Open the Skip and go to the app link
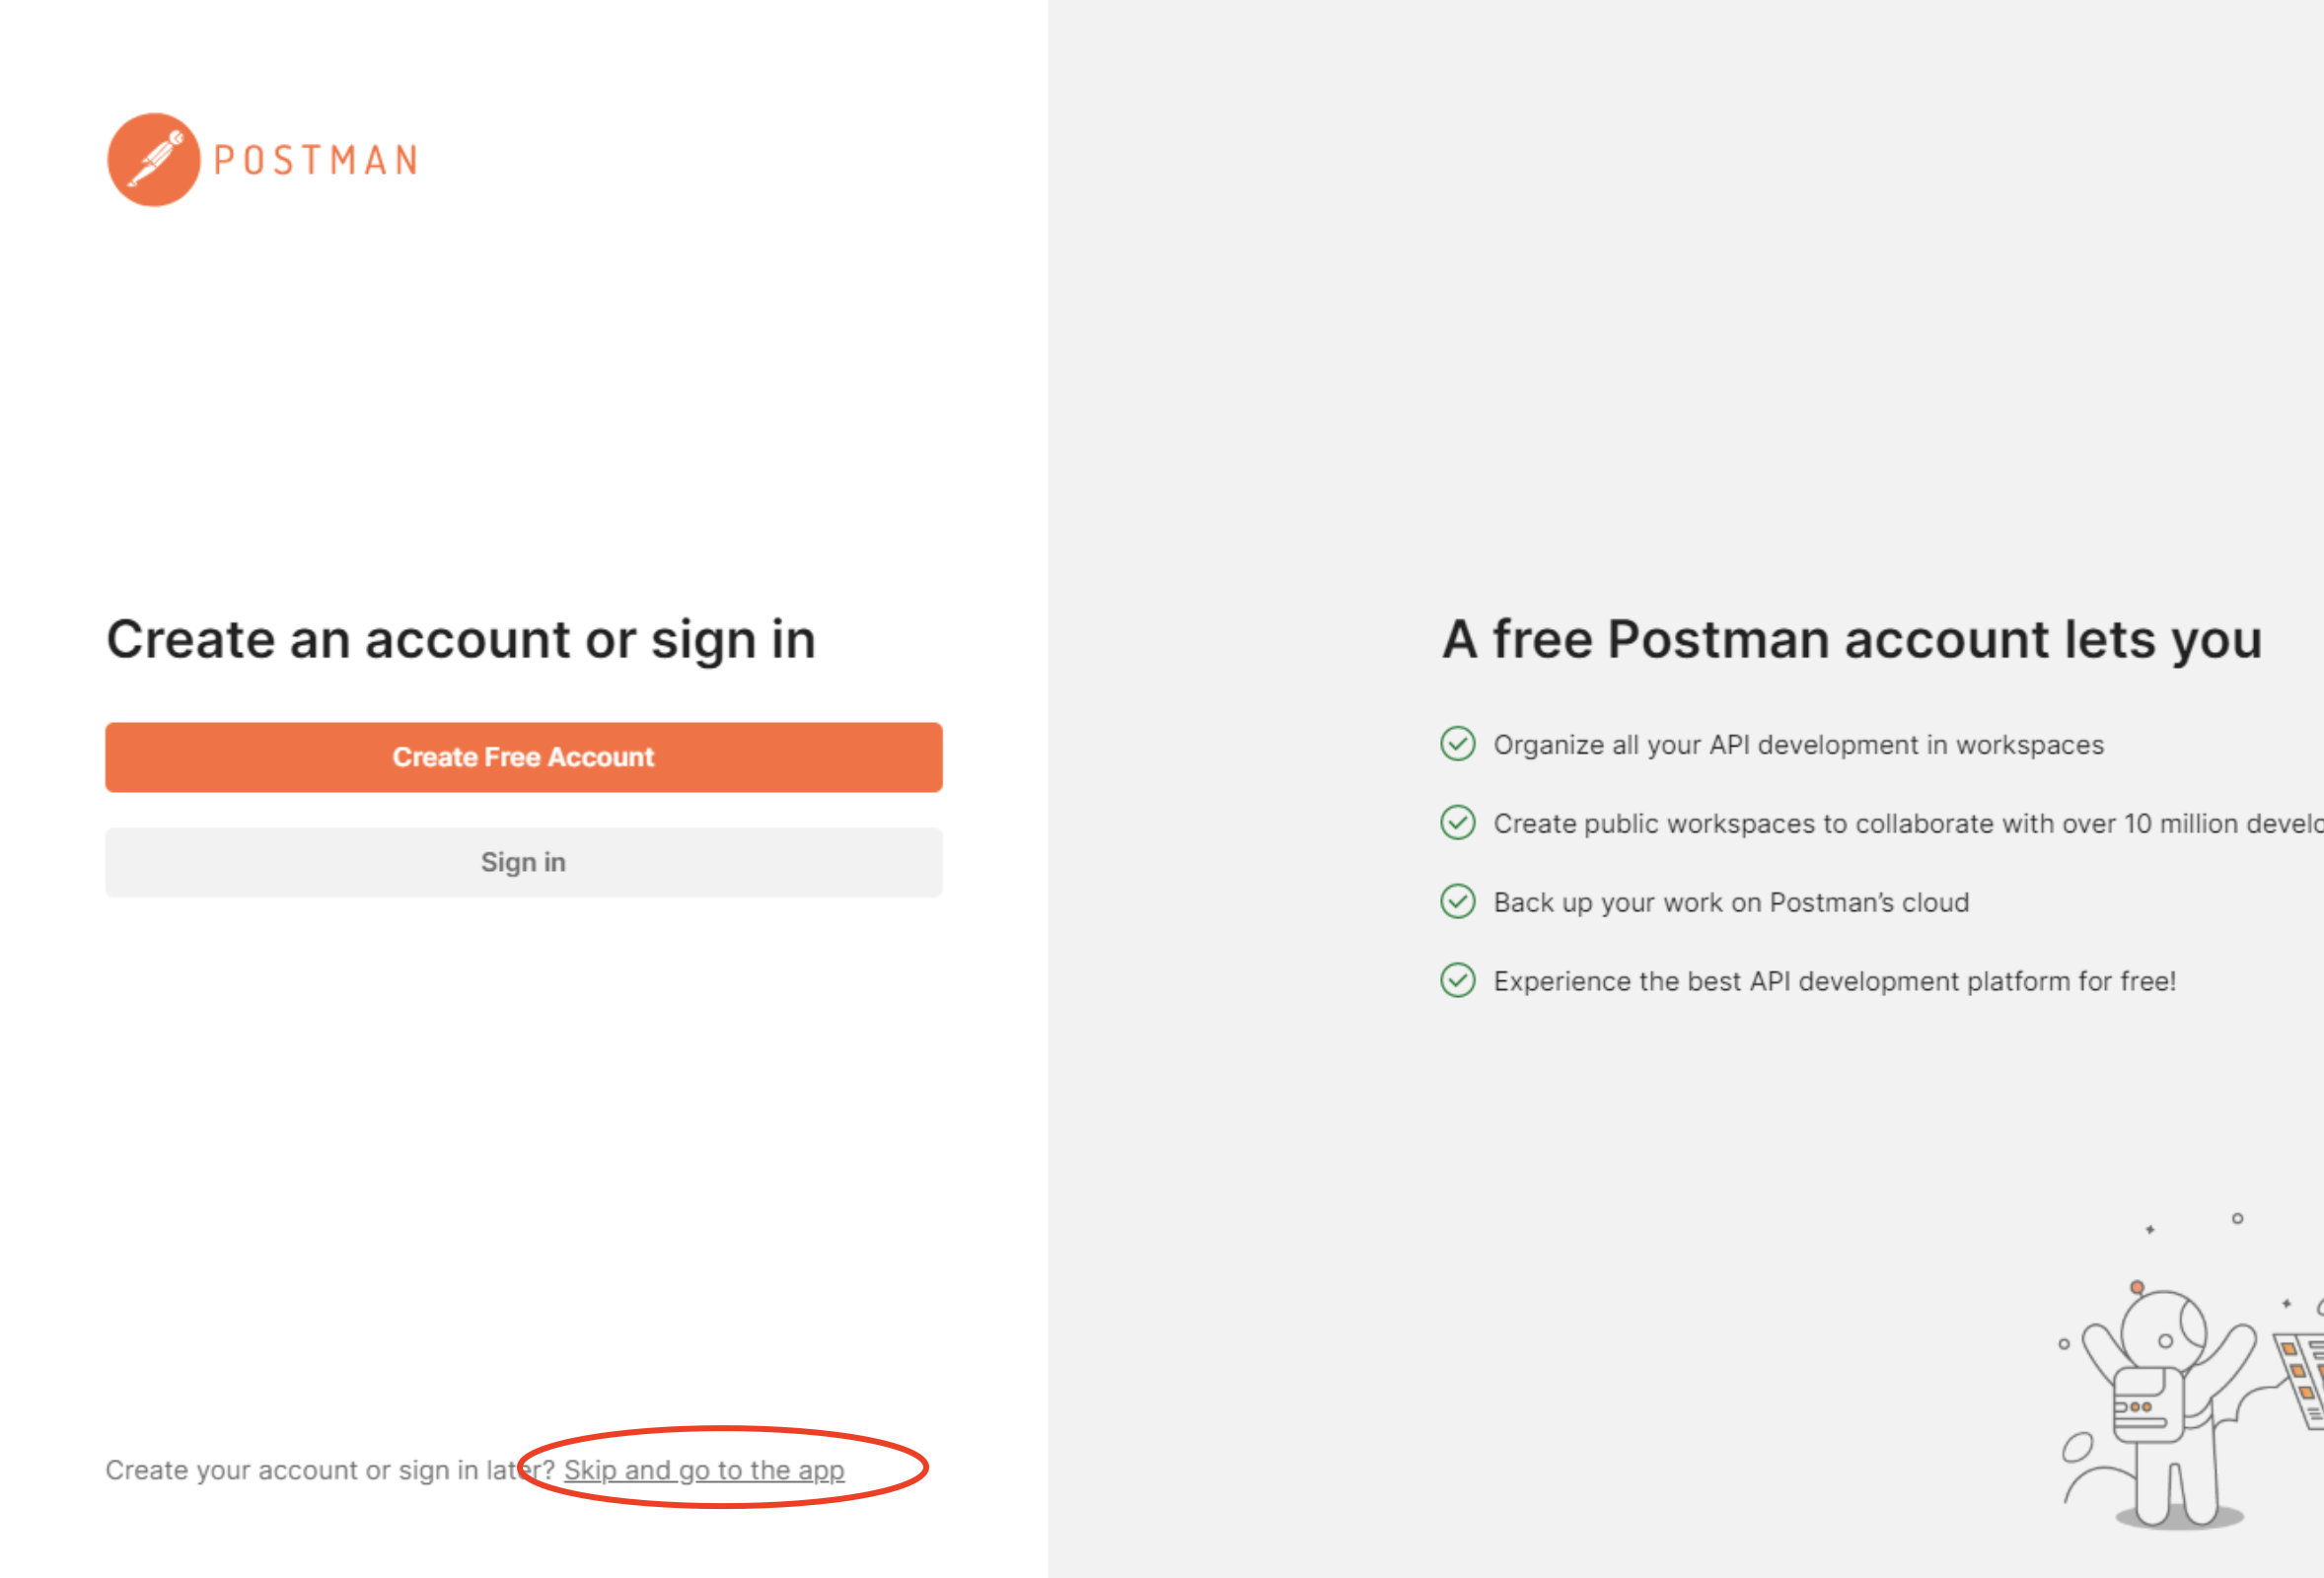Screen dimensions: 2324x1578 [x=704, y=1469]
